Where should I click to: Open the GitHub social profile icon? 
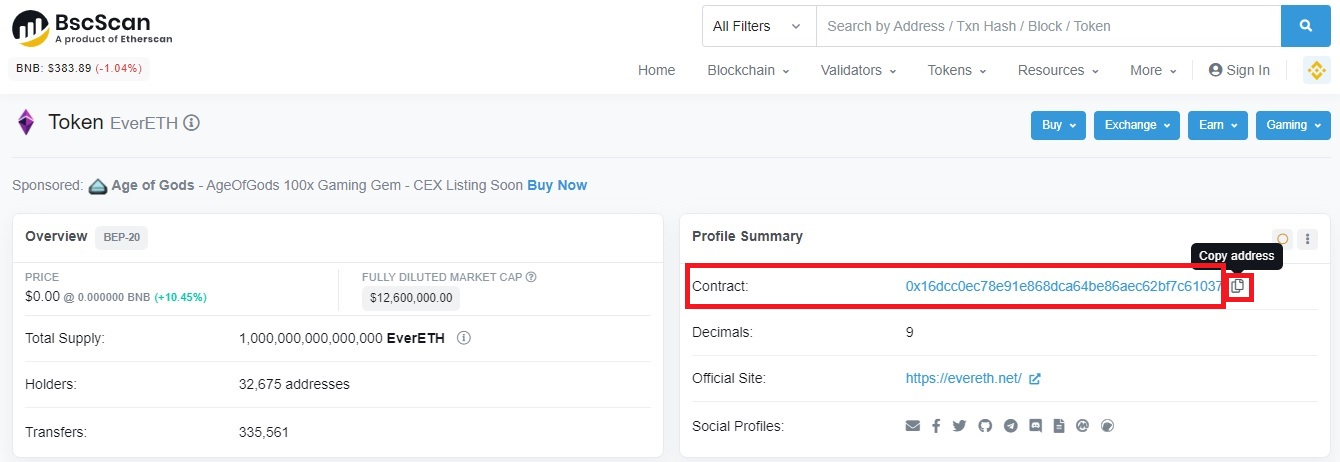[985, 426]
